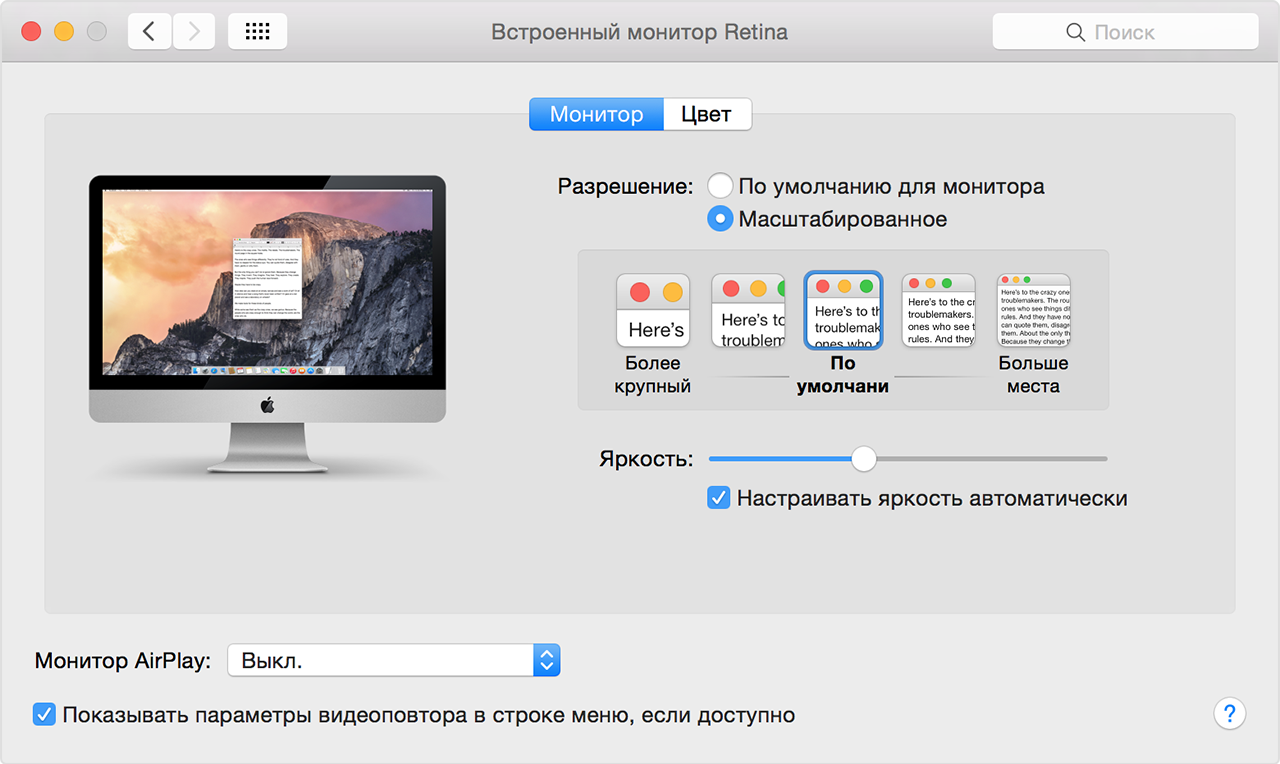Toggle 'Показывать параметры видеоповтора' checkbox
The image size is (1280, 764).
tap(44, 715)
